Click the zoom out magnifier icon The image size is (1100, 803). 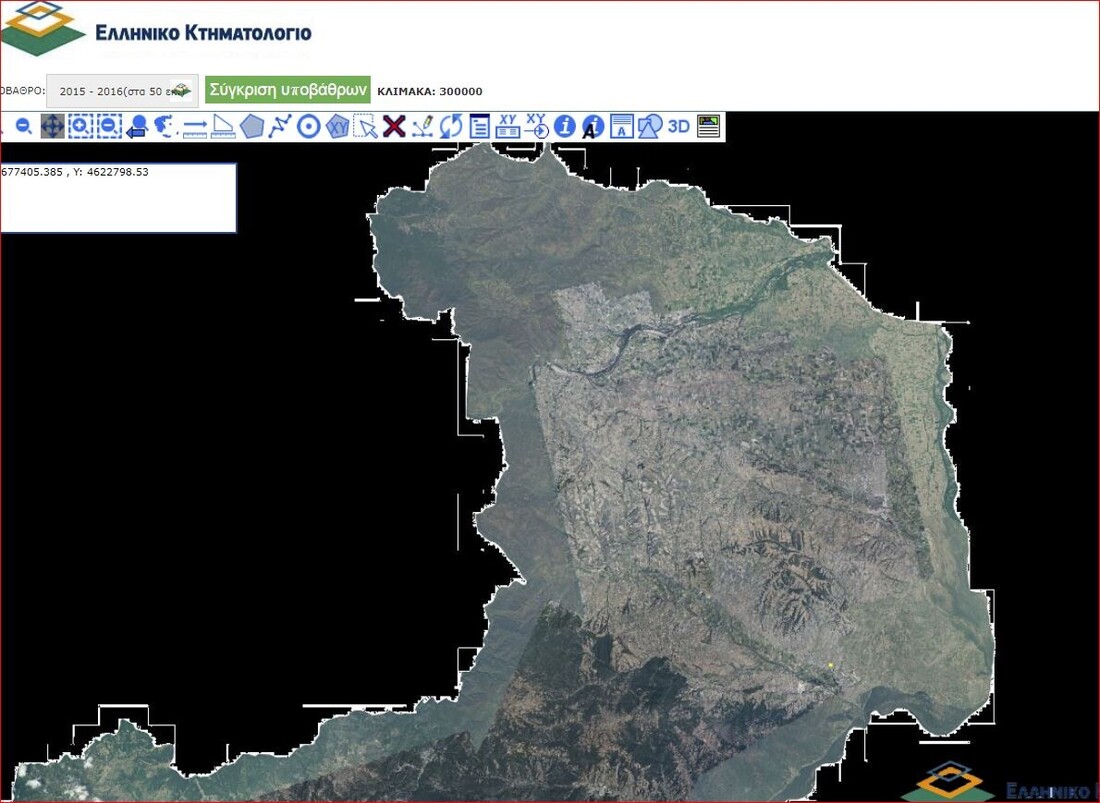(x=24, y=127)
